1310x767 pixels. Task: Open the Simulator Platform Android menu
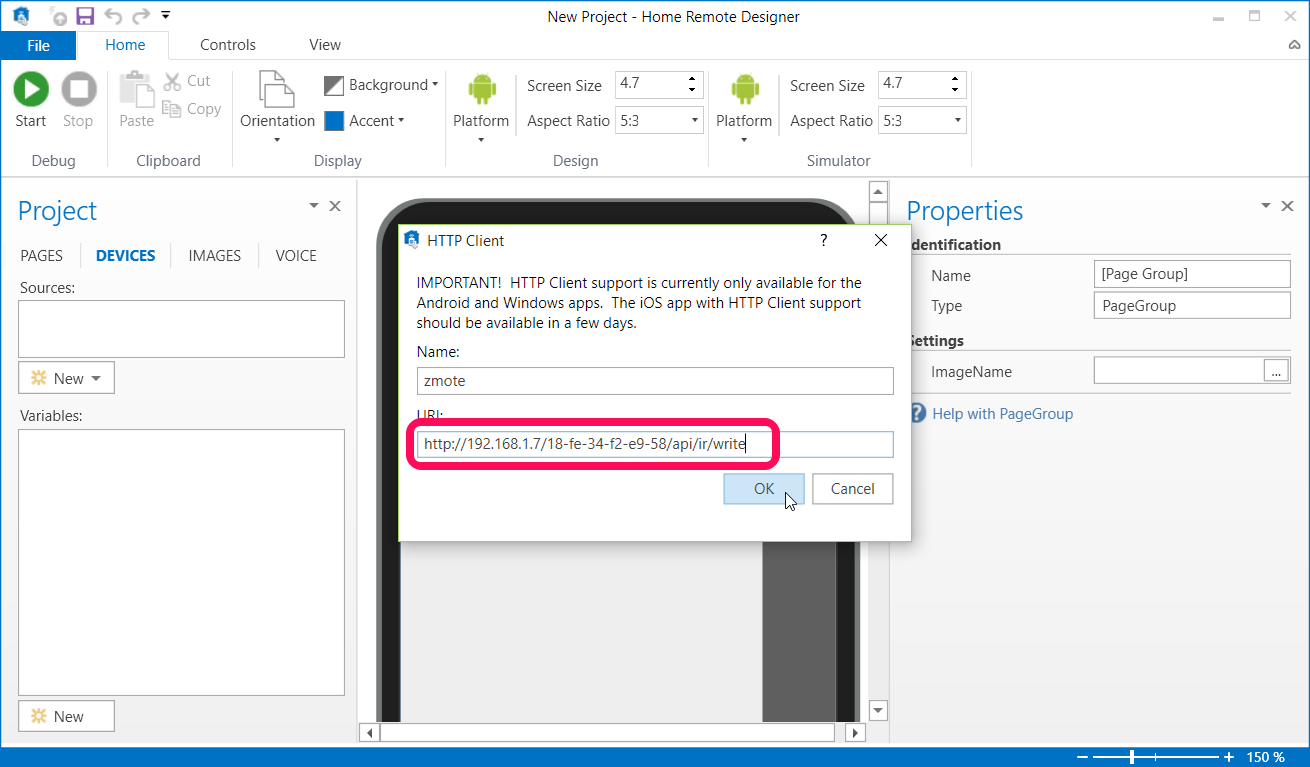pos(744,106)
